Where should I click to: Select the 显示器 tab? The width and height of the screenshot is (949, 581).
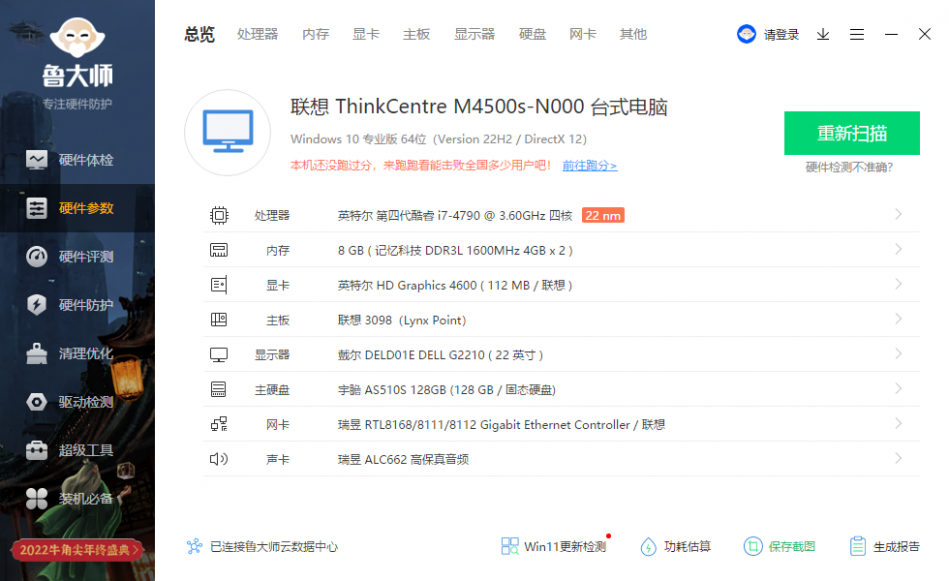474,34
